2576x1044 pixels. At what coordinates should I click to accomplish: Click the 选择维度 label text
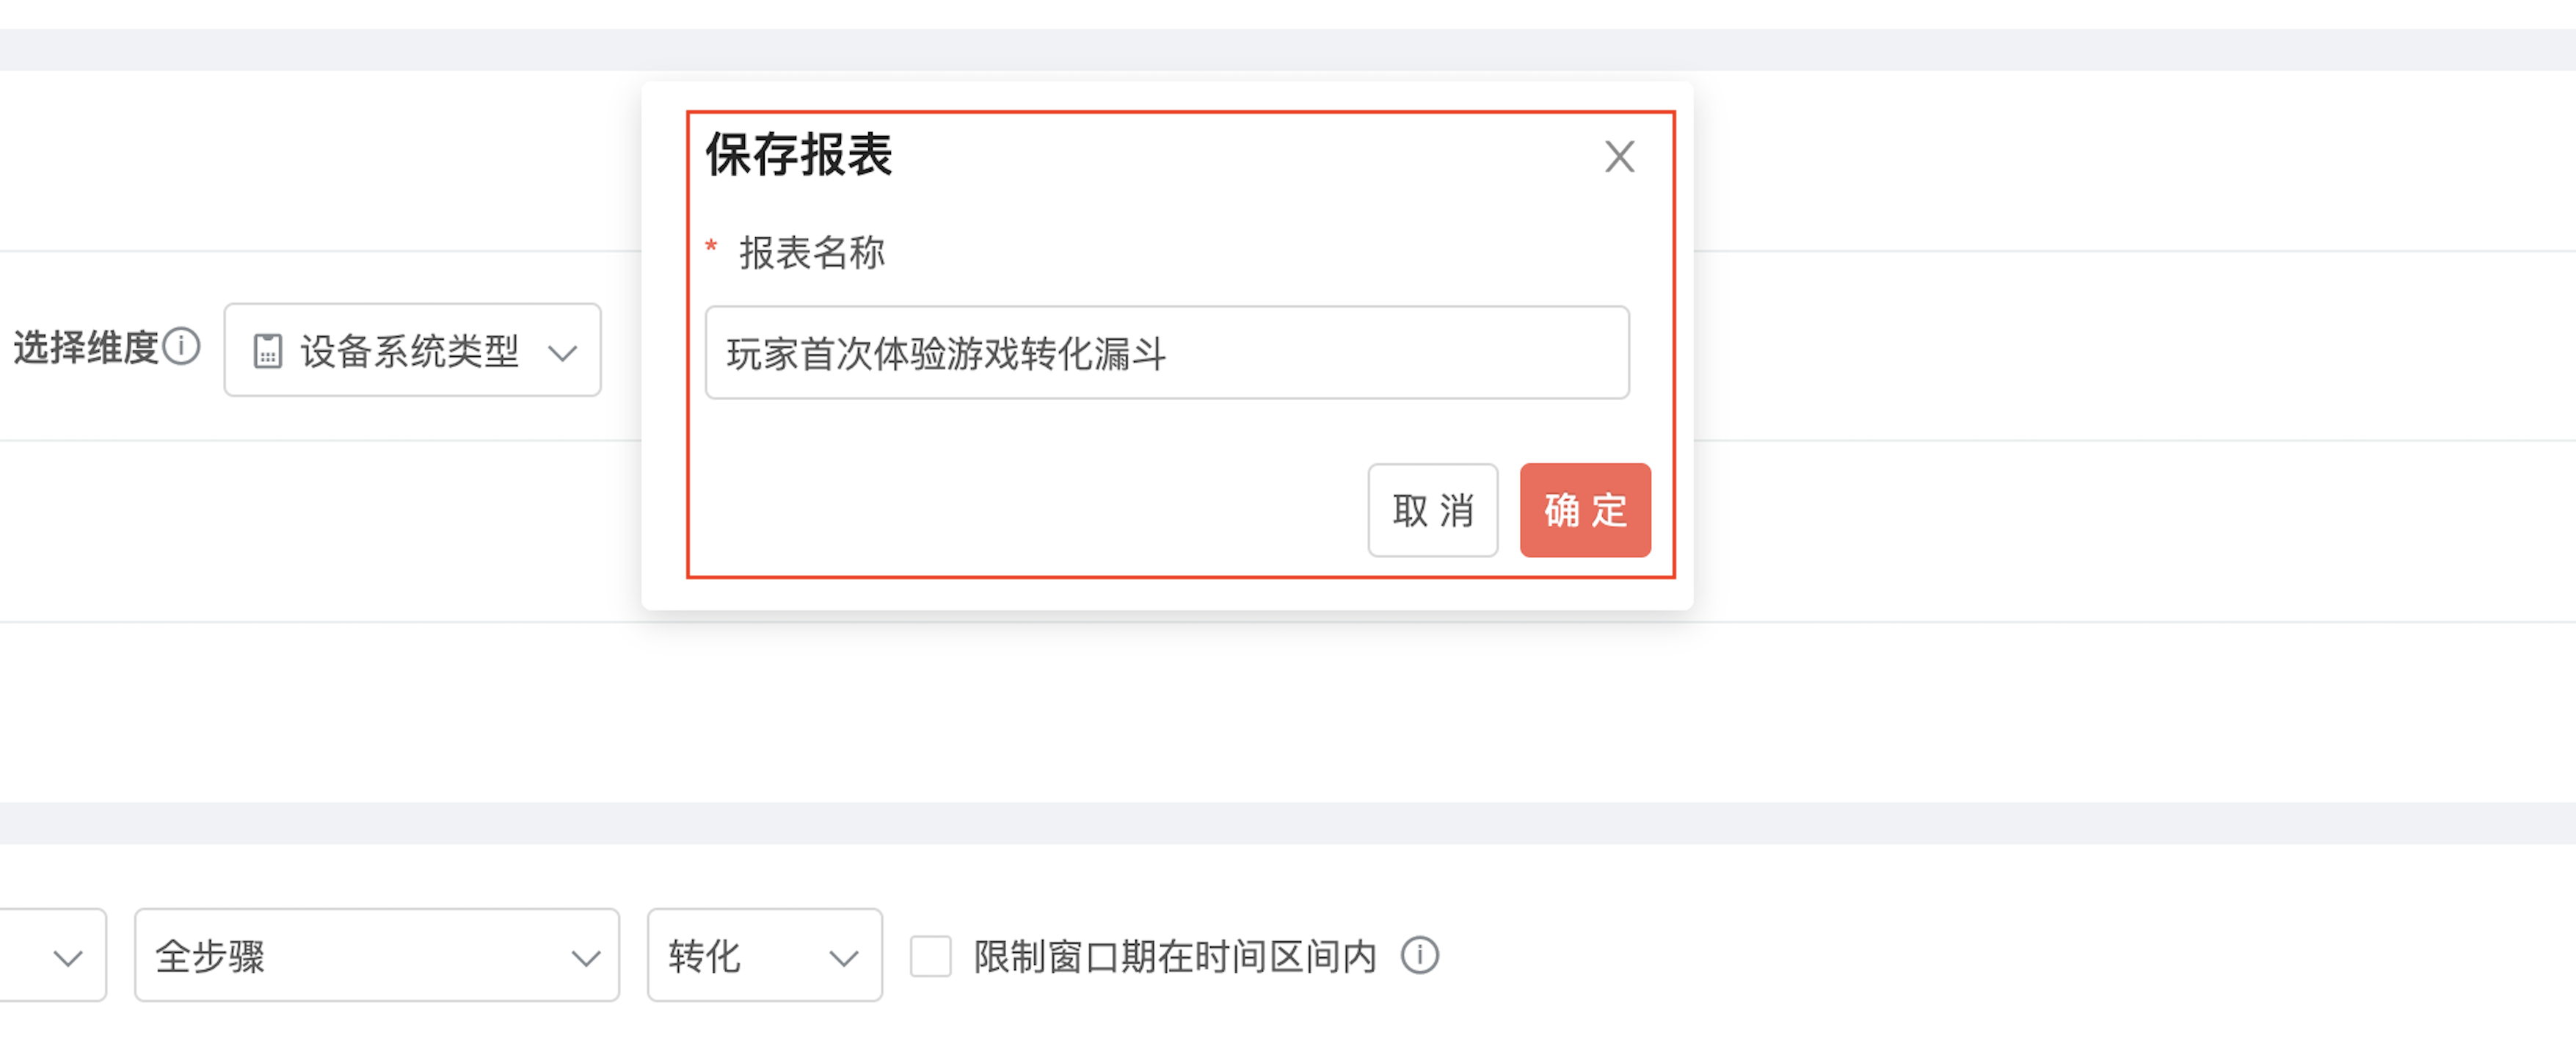point(86,347)
